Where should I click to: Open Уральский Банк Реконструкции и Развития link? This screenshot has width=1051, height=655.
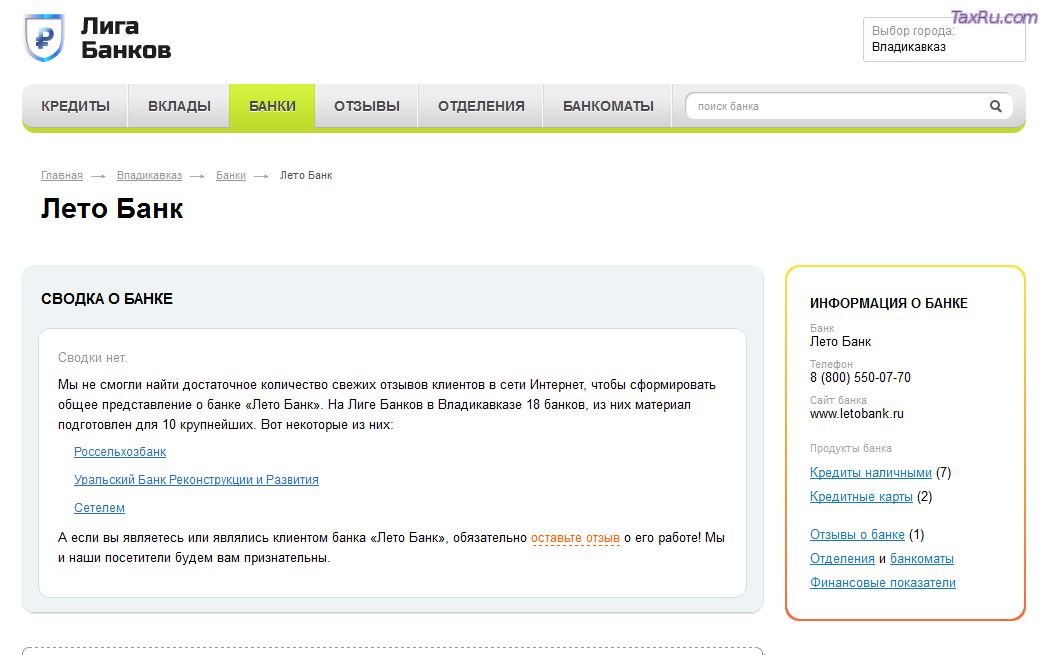(196, 480)
